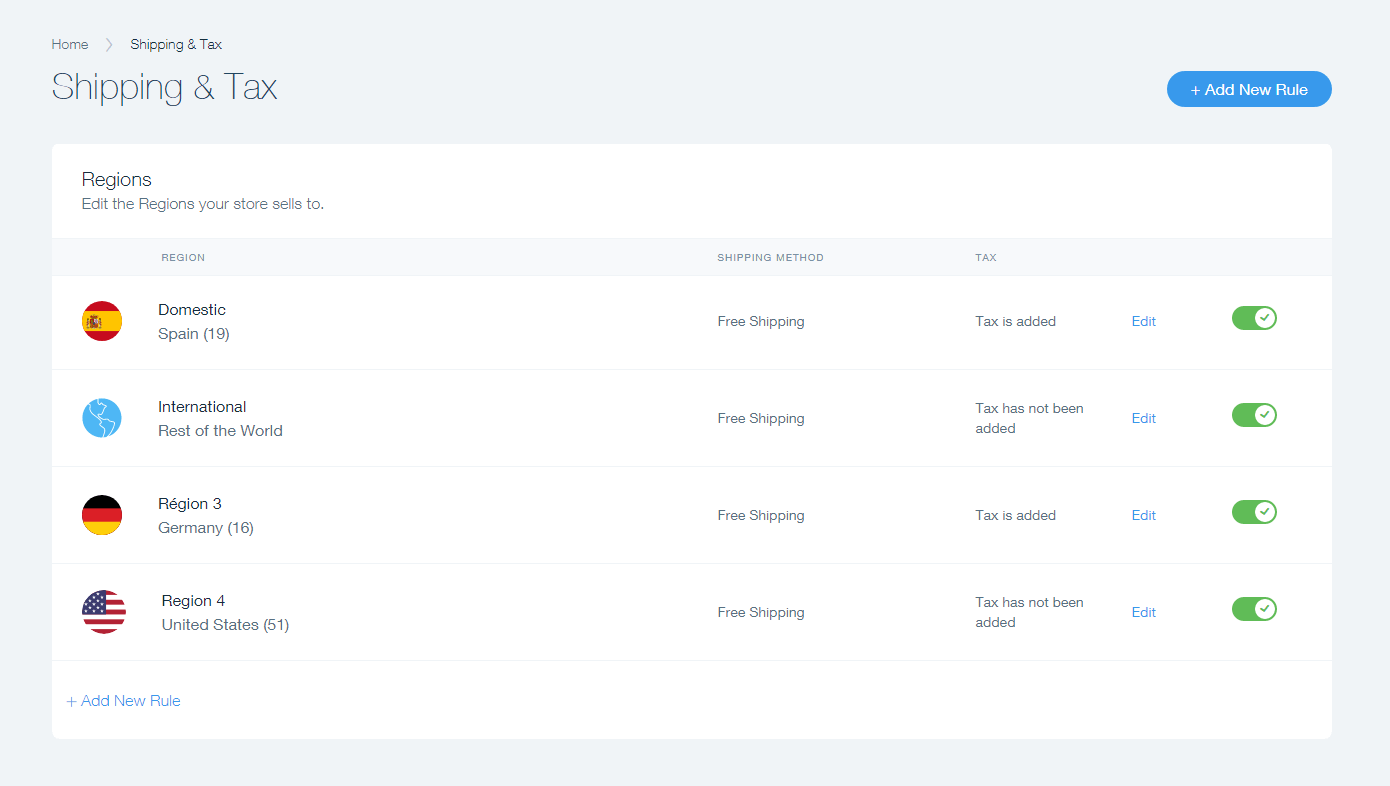
Task: Click the United States flag icon
Action: [104, 612]
